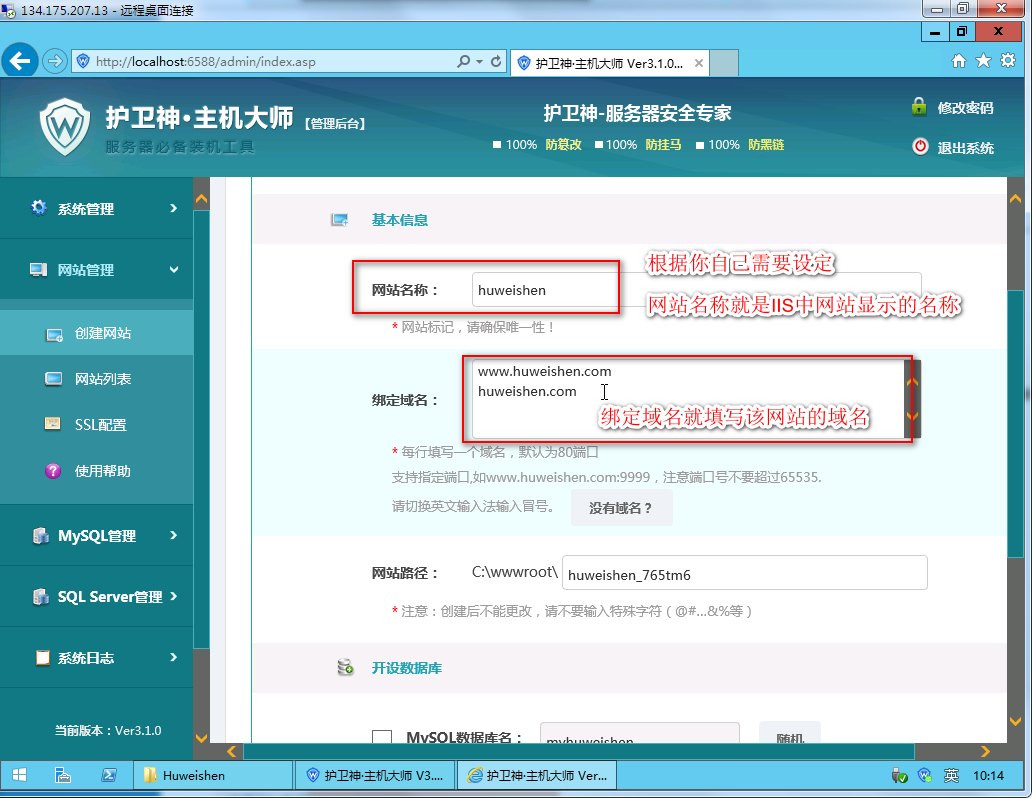
Task: Switch to Huweishen folder taskbar item
Action: [213, 775]
